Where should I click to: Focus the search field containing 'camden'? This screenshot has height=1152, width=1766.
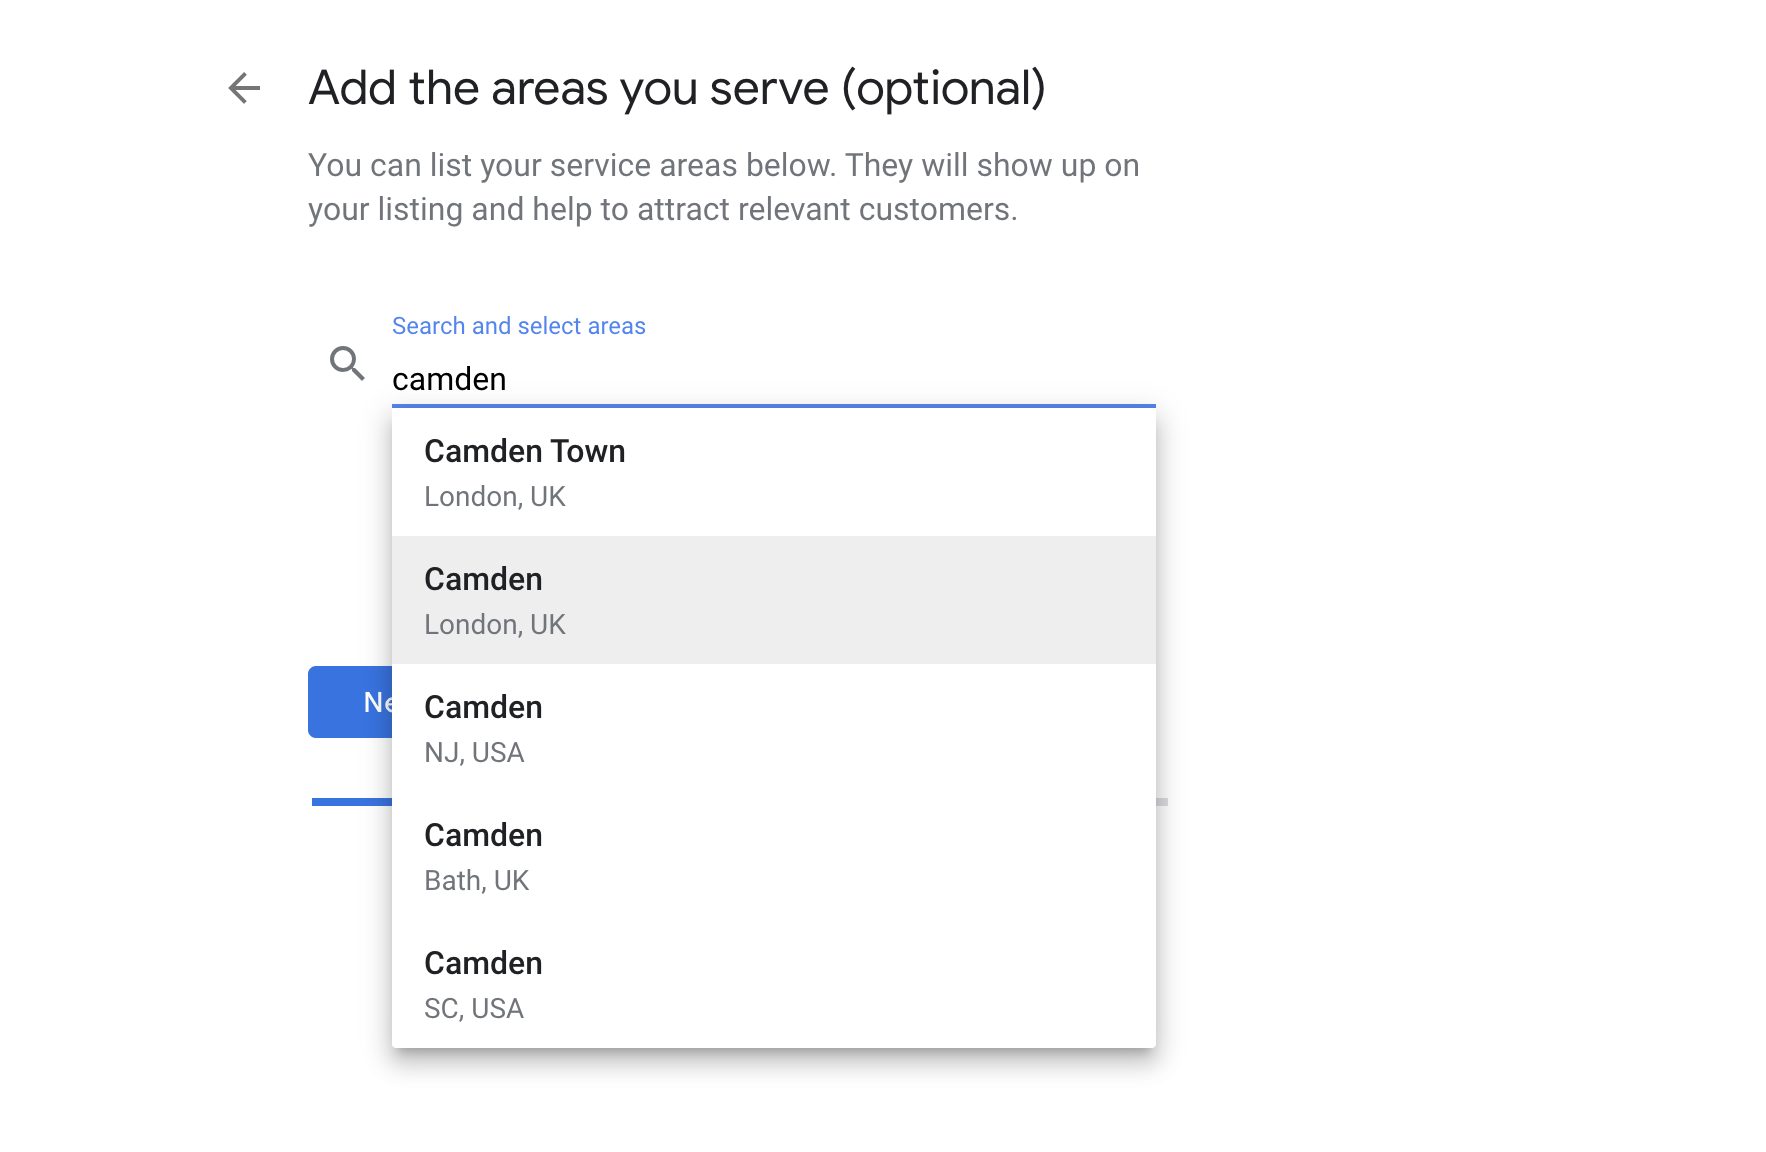click(773, 379)
